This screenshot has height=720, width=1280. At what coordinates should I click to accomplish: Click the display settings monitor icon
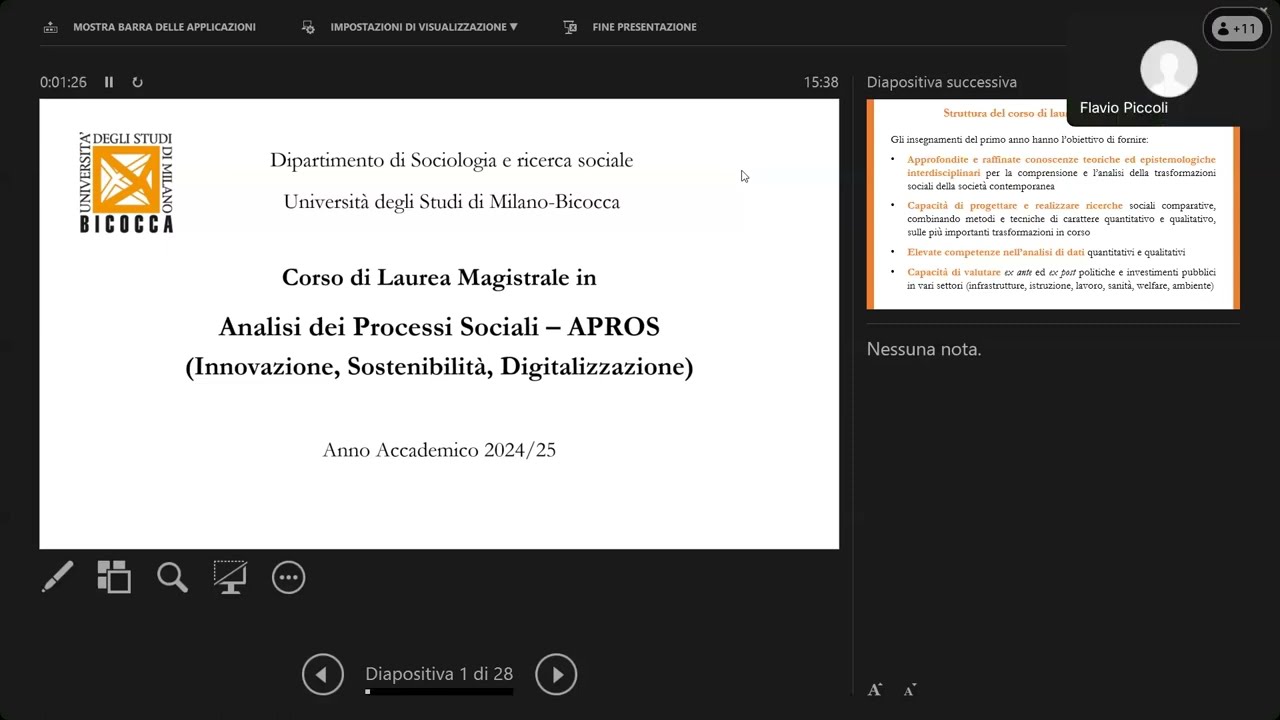pyautogui.click(x=308, y=27)
